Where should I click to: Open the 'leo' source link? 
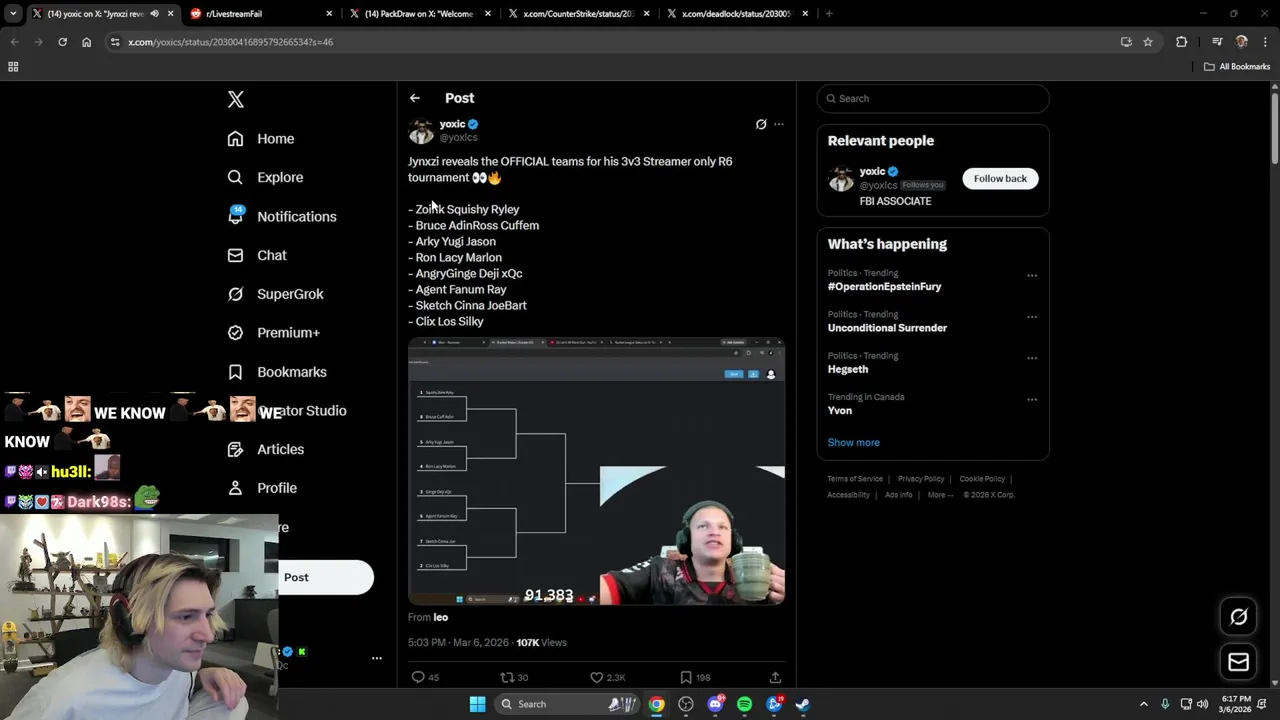coord(441,617)
